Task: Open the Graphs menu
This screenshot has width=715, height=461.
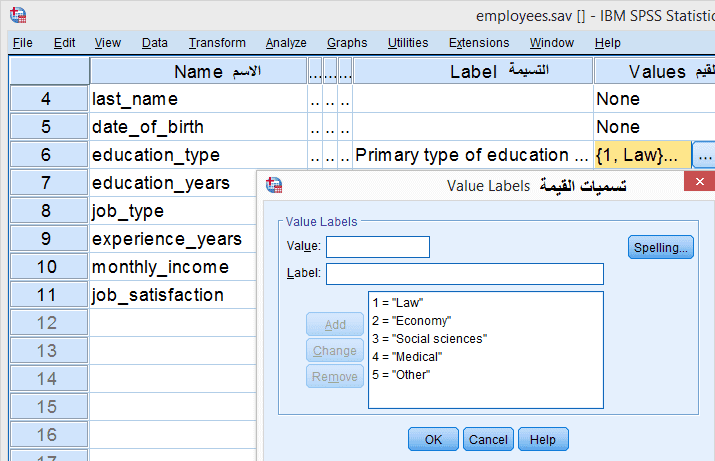Action: [x=347, y=43]
